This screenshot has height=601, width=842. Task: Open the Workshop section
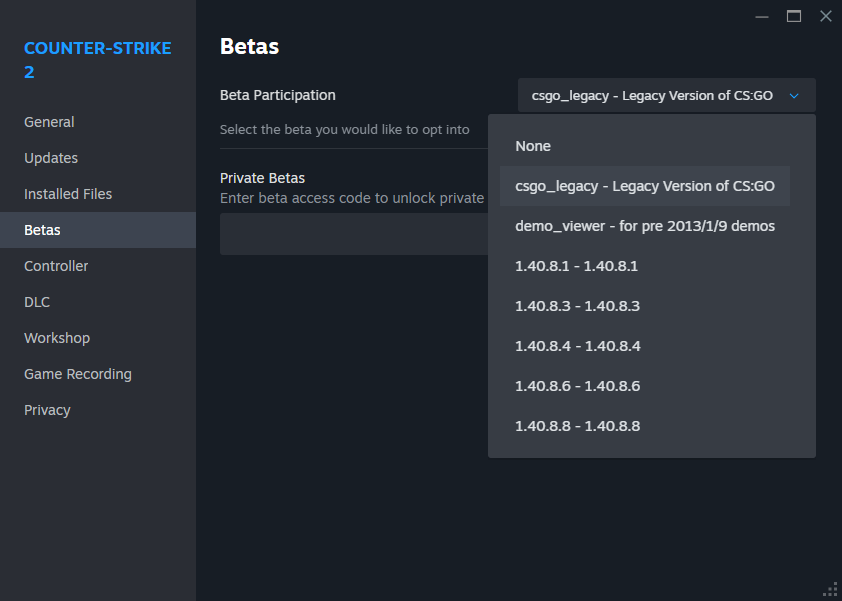click(x=57, y=337)
